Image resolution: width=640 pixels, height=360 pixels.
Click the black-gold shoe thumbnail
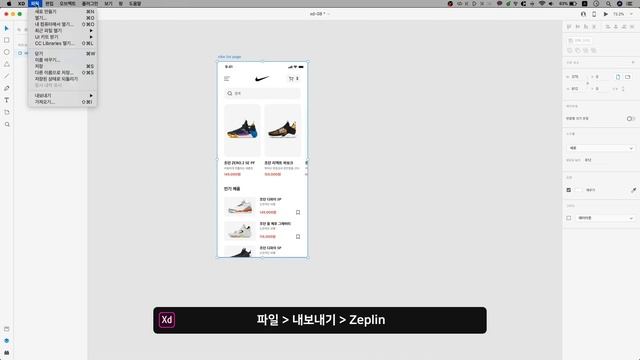pyautogui.click(x=282, y=130)
